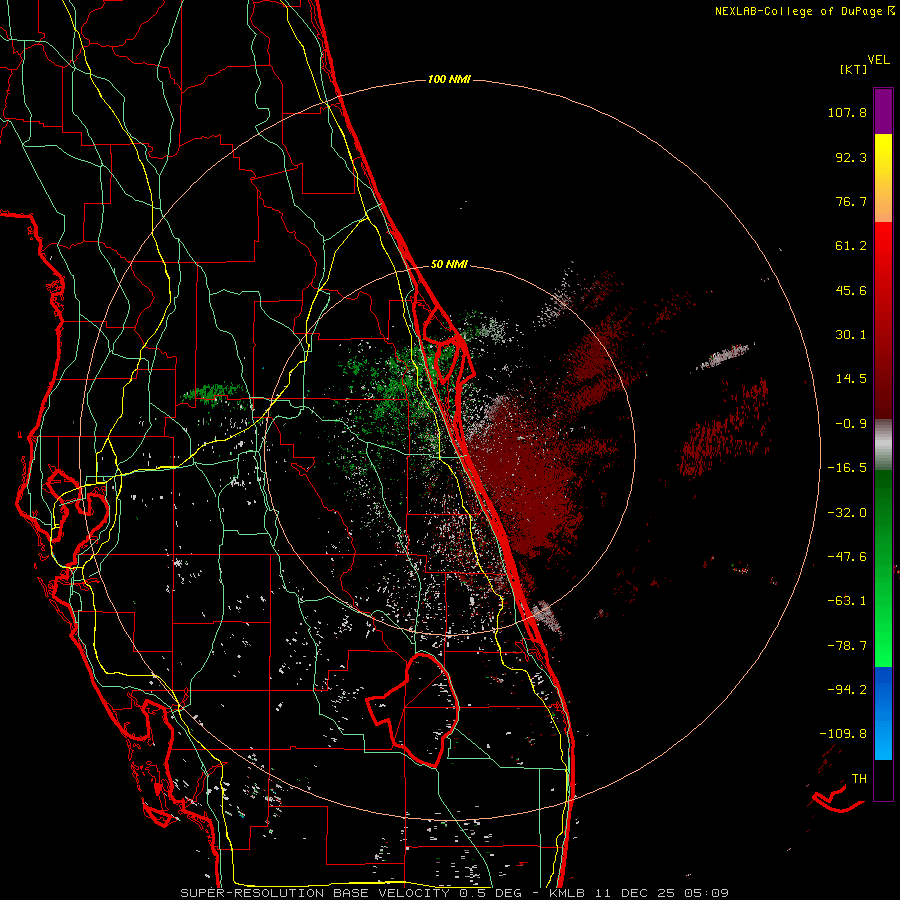This screenshot has height=900, width=900.
Task: Click the 30.1 legend value
Action: (851, 335)
